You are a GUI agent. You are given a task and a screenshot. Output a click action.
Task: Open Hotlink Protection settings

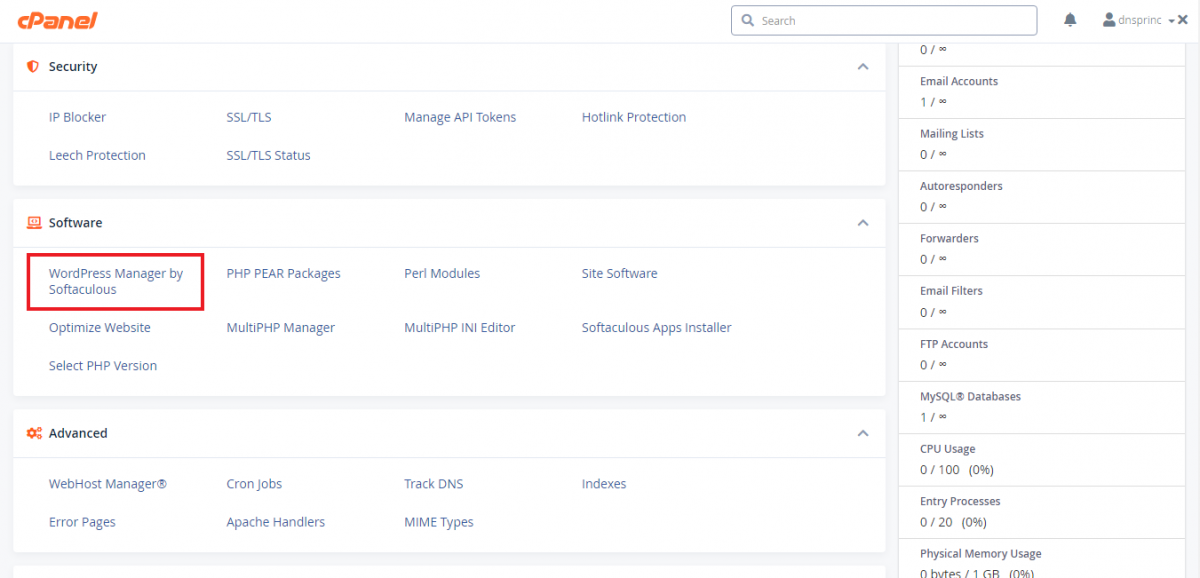coord(633,117)
